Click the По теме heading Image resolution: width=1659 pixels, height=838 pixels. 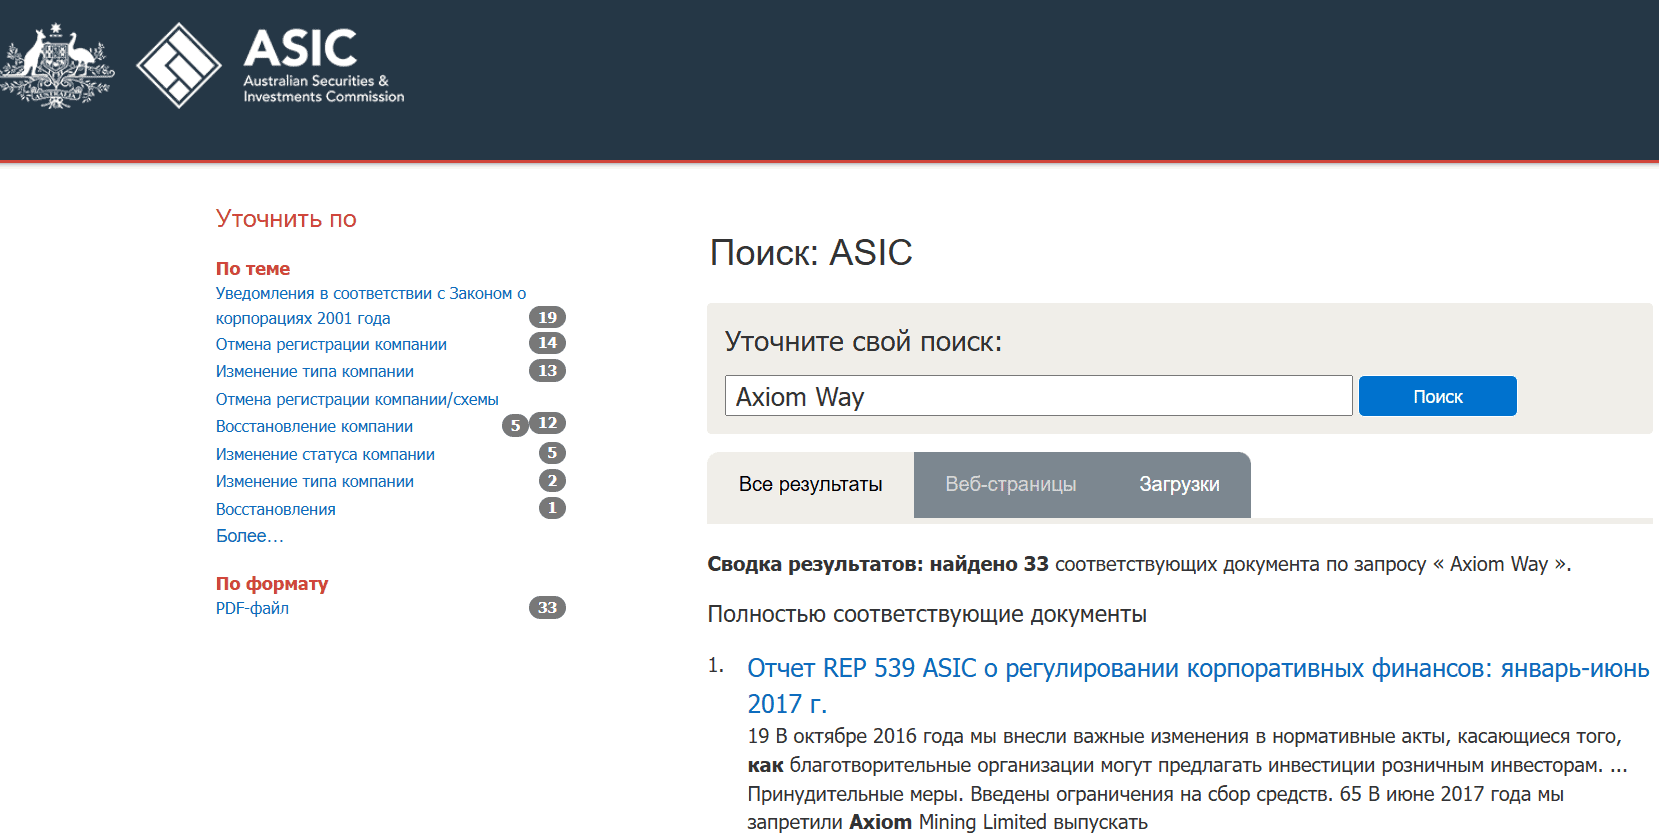(253, 268)
